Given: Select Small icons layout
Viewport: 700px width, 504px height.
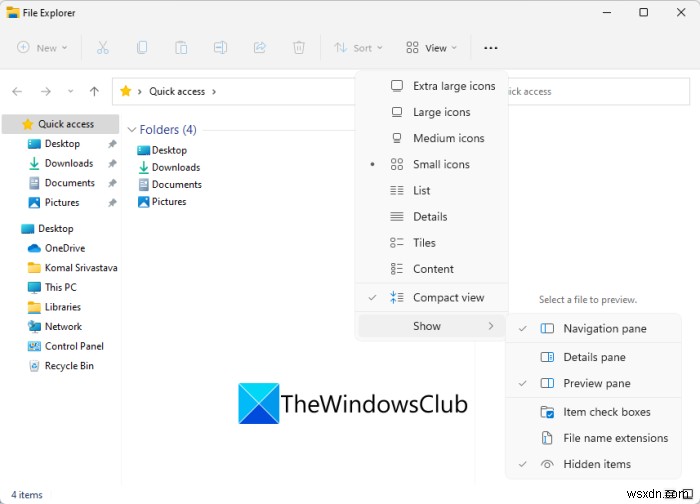Looking at the screenshot, I should coord(432,165).
